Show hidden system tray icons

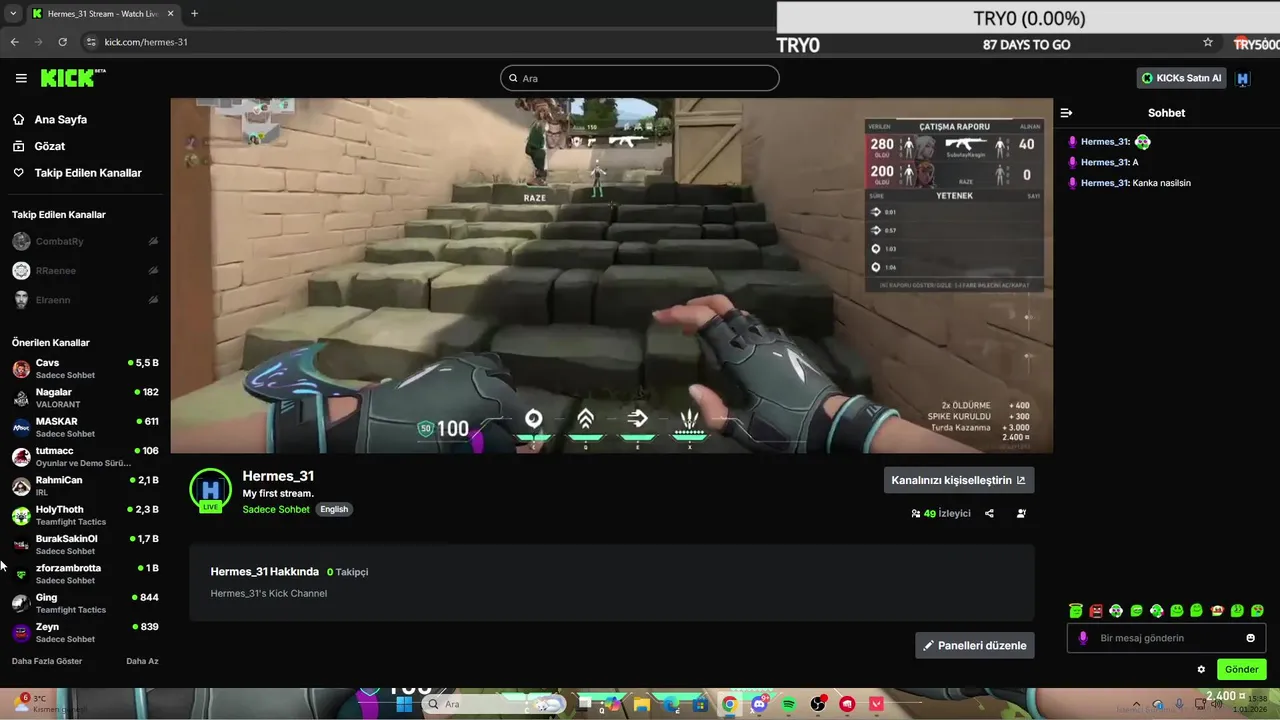pos(1136,704)
